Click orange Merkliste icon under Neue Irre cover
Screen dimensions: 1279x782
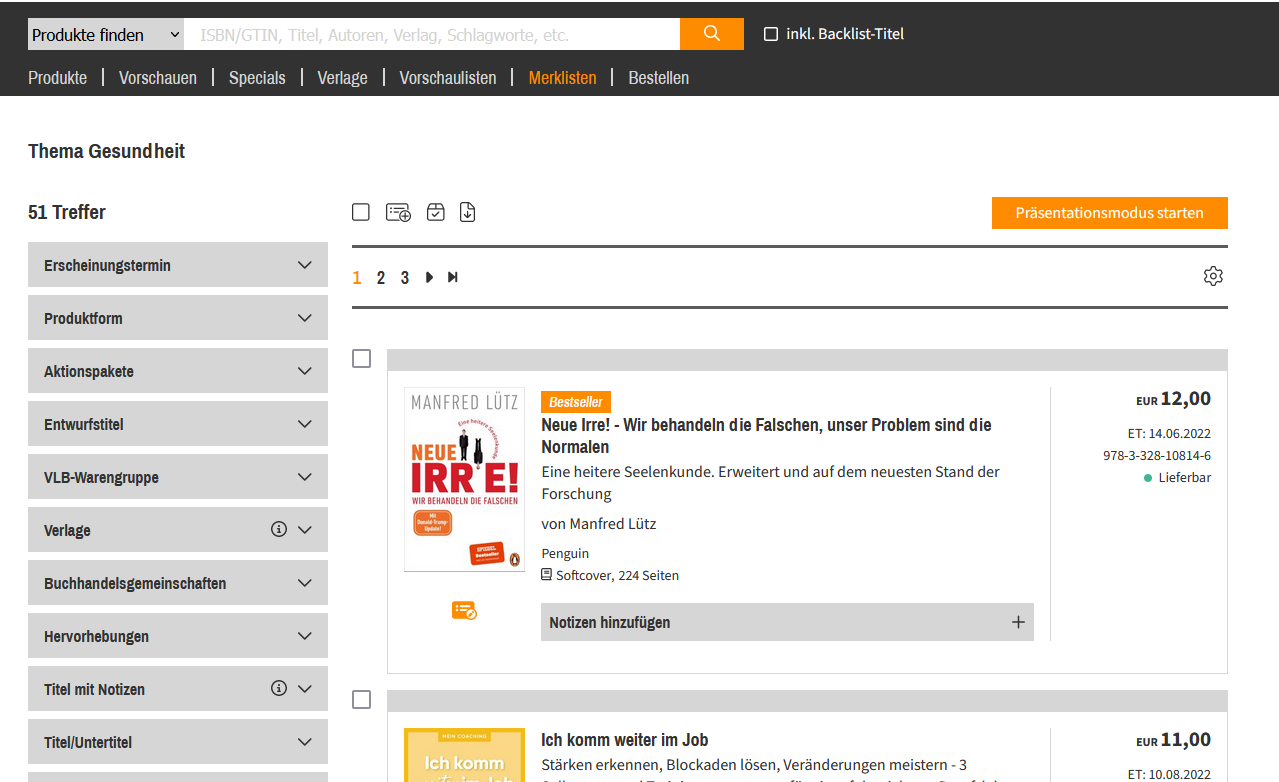coord(464,610)
